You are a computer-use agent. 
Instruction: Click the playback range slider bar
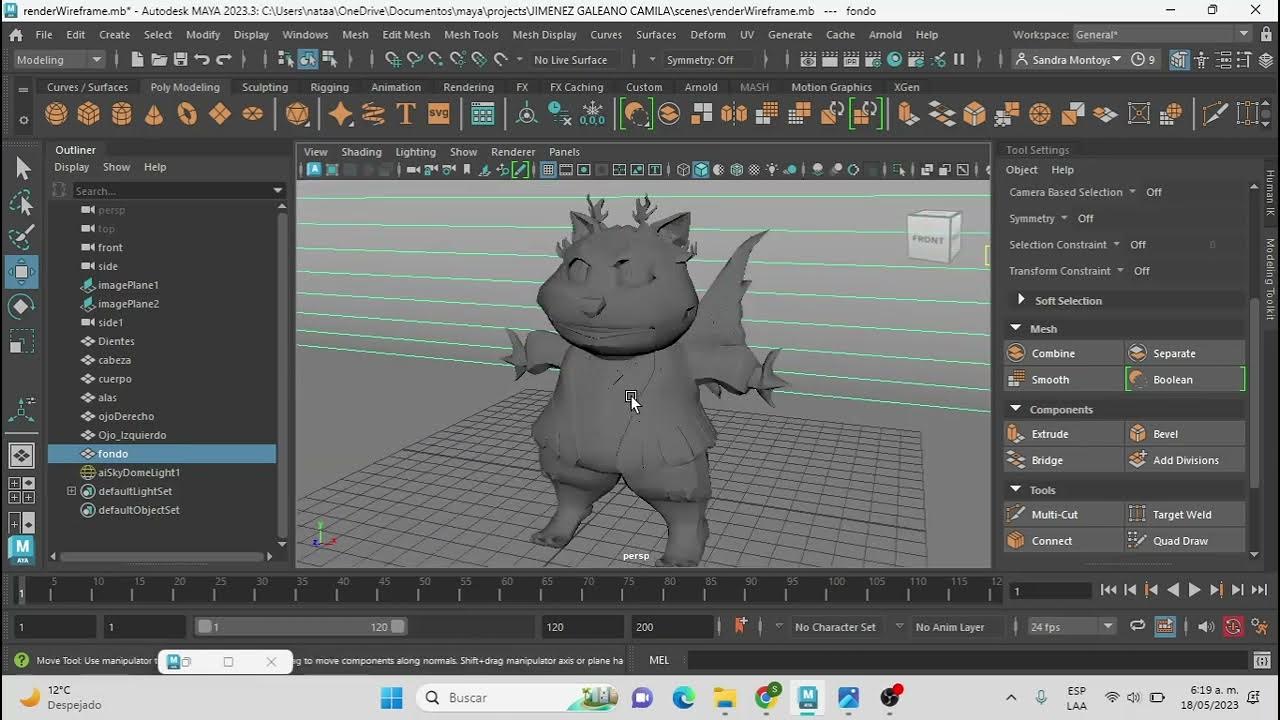(300, 627)
